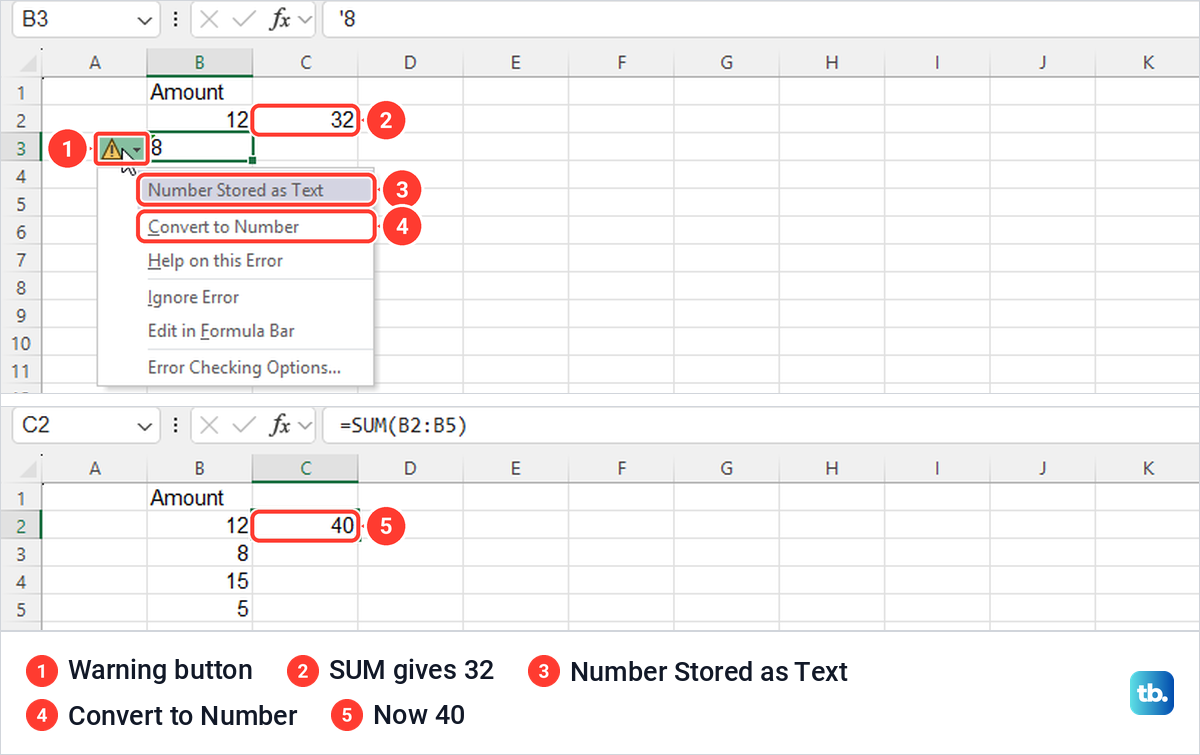Screen dimensions: 1200x755
Task: Choose Convert to Number from the error menu
Action: (256, 227)
